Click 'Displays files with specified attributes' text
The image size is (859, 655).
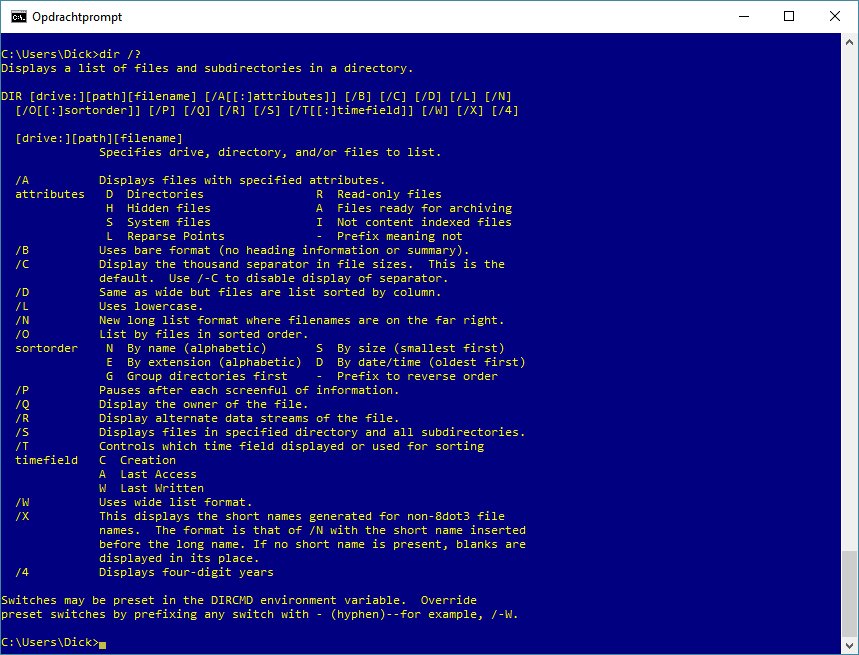pyautogui.click(x=242, y=180)
